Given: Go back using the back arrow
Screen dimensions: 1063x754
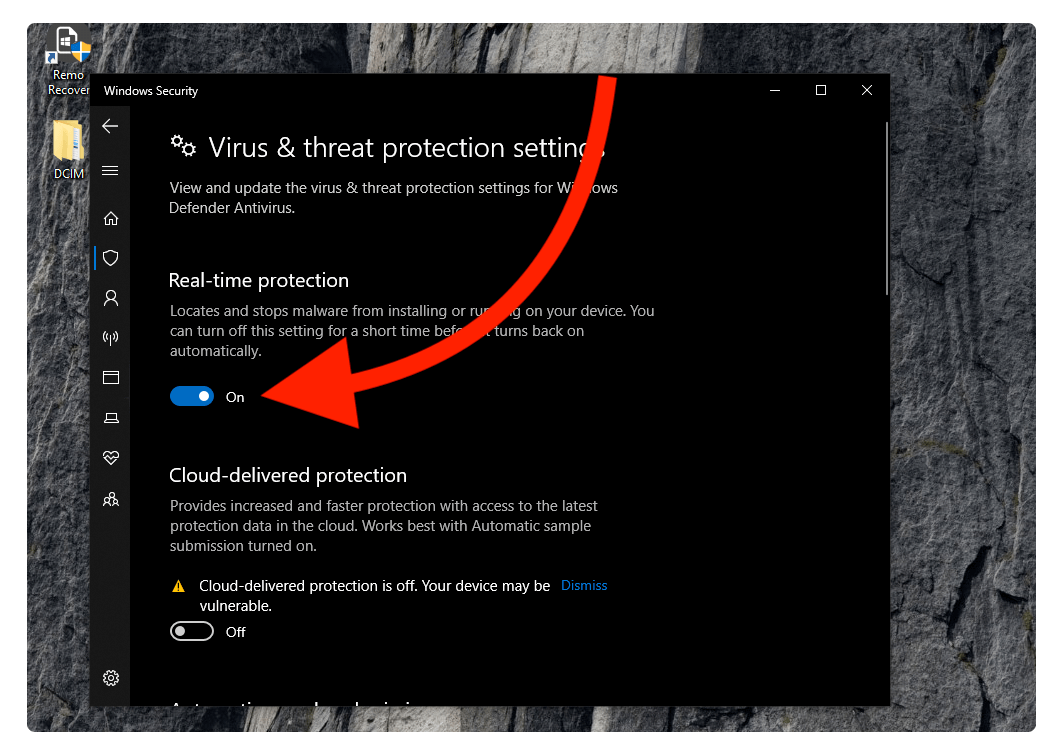Looking at the screenshot, I should click(x=110, y=126).
